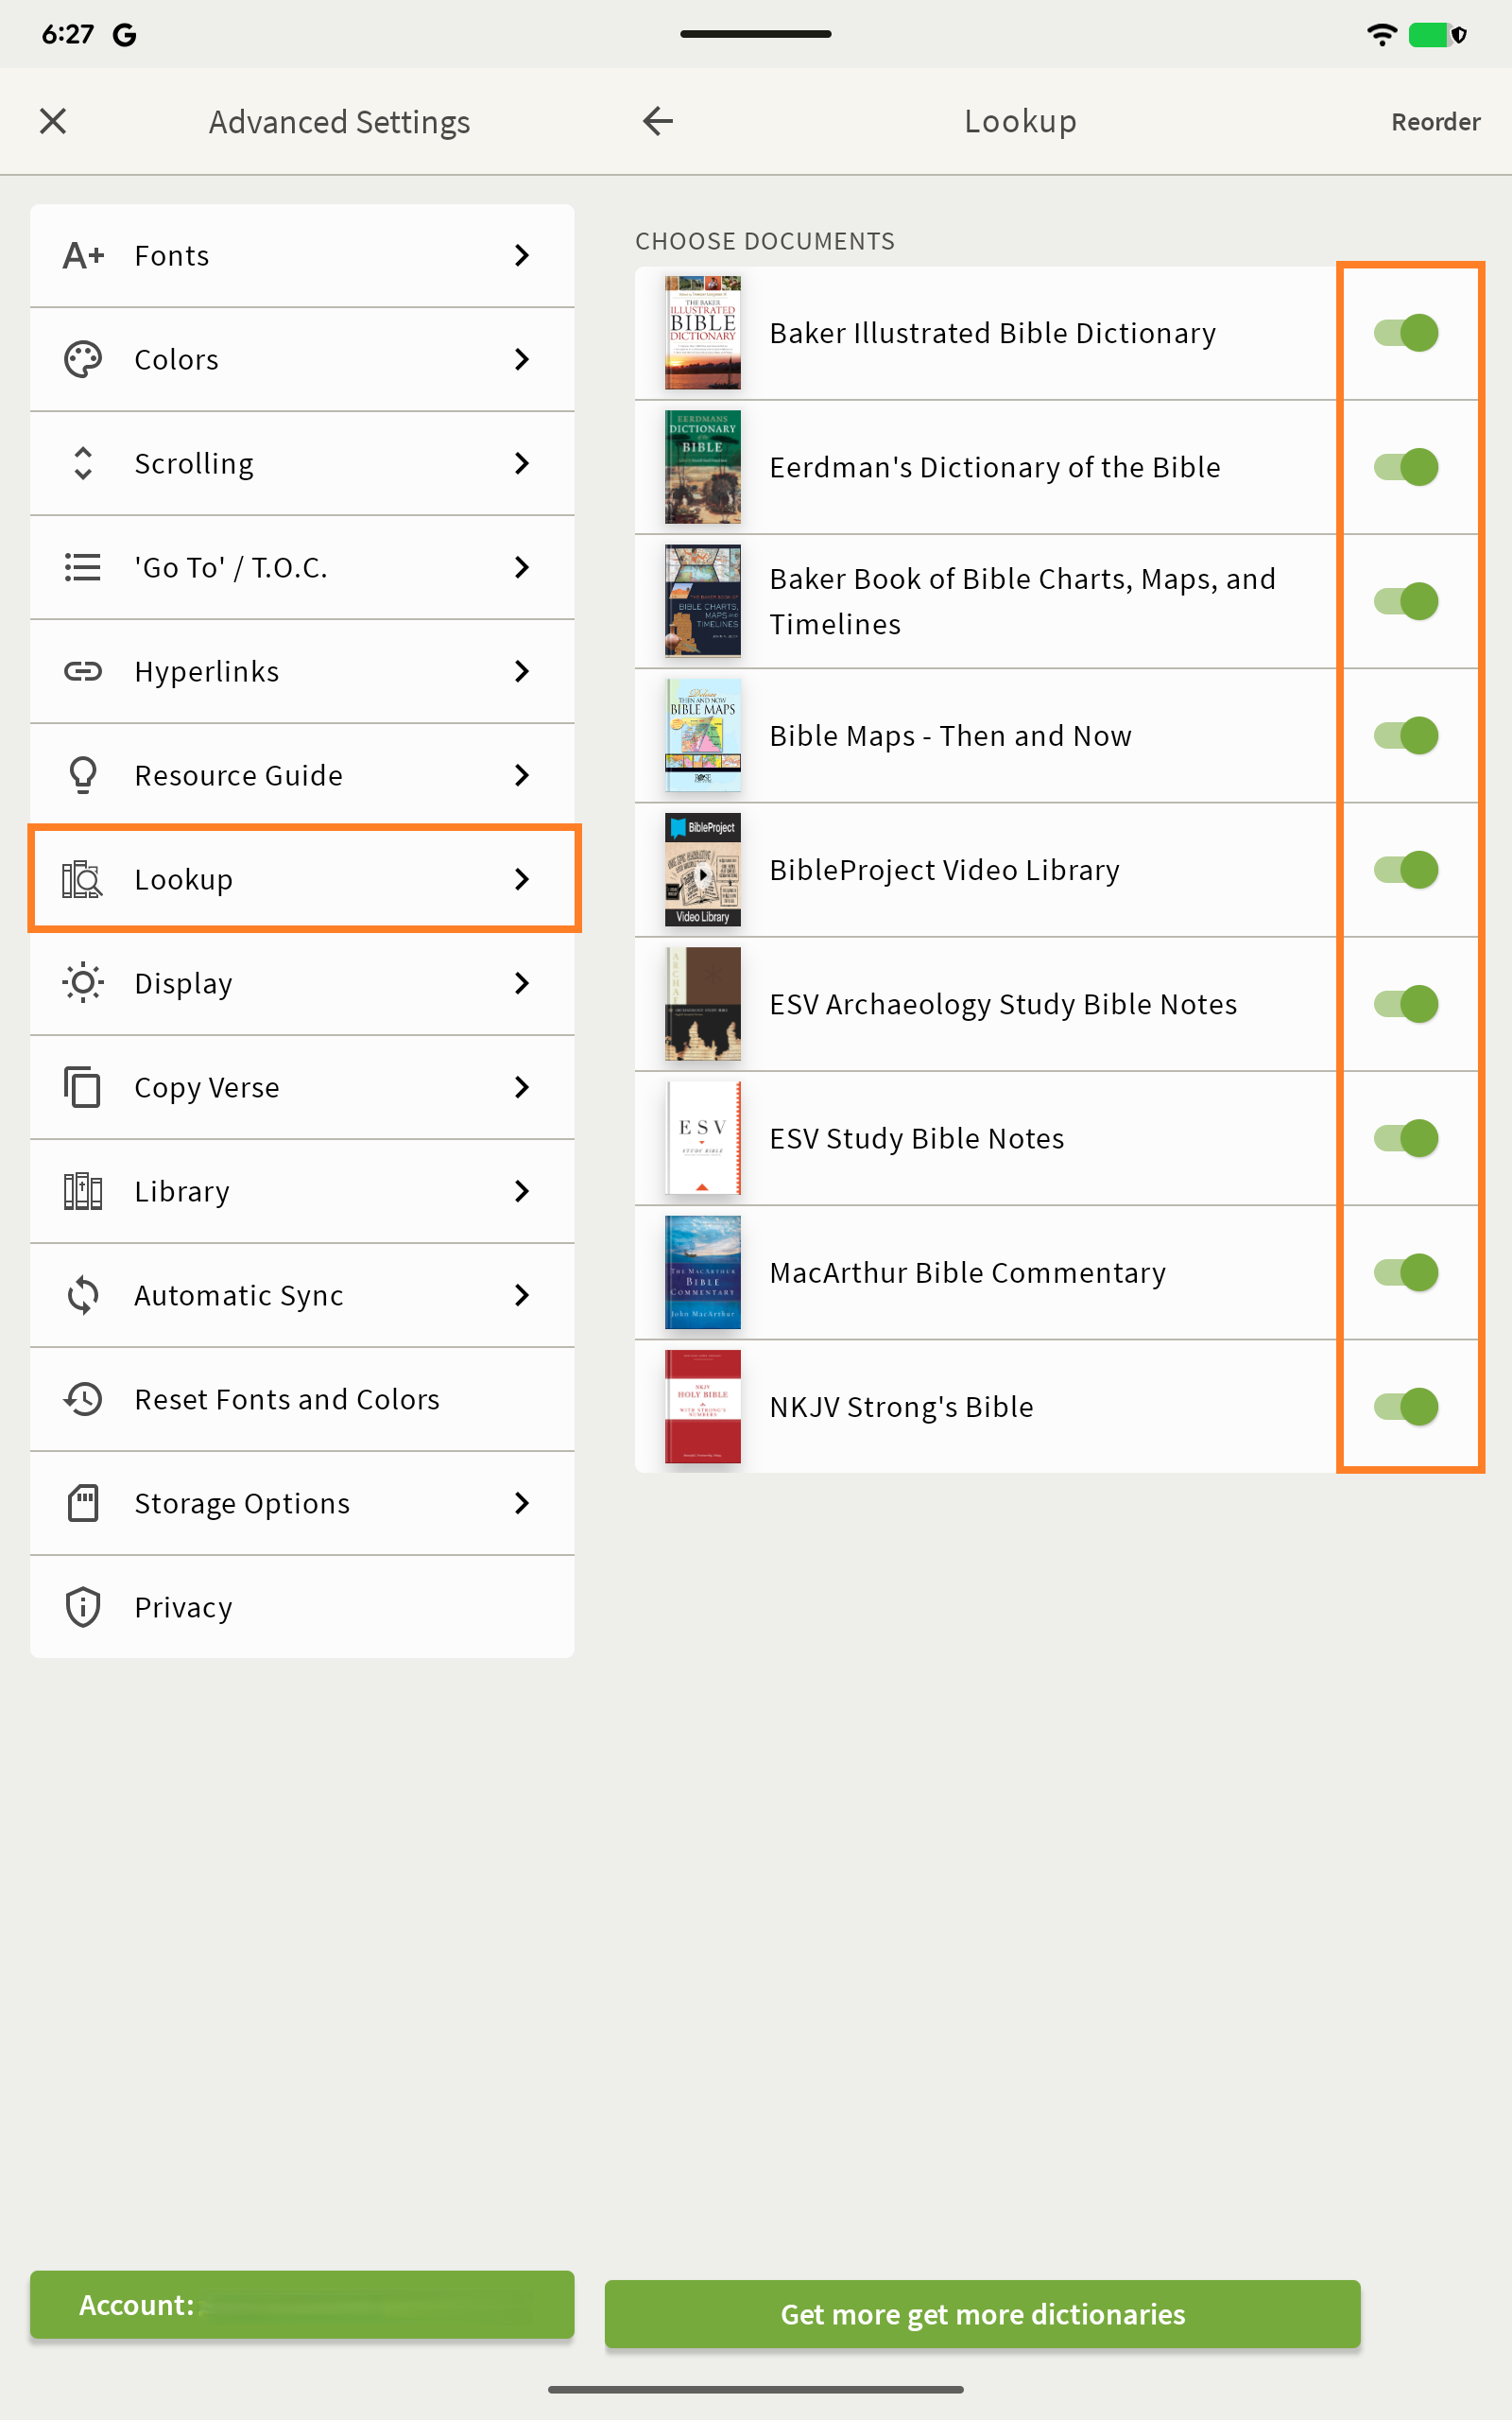The height and width of the screenshot is (2420, 1512).
Task: Close Advanced Settings with the X icon
Action: [x=53, y=122]
